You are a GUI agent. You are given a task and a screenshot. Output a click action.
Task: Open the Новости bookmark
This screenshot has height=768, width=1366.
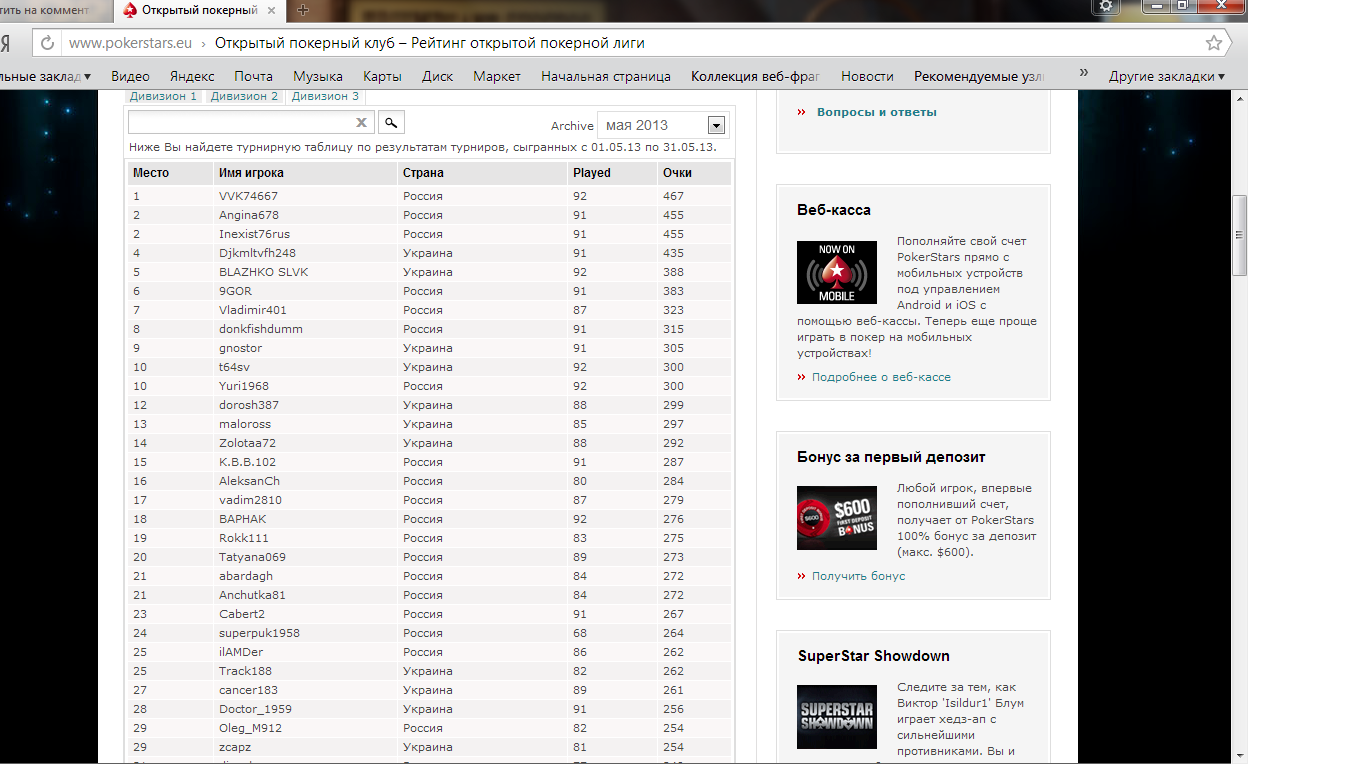tap(867, 76)
